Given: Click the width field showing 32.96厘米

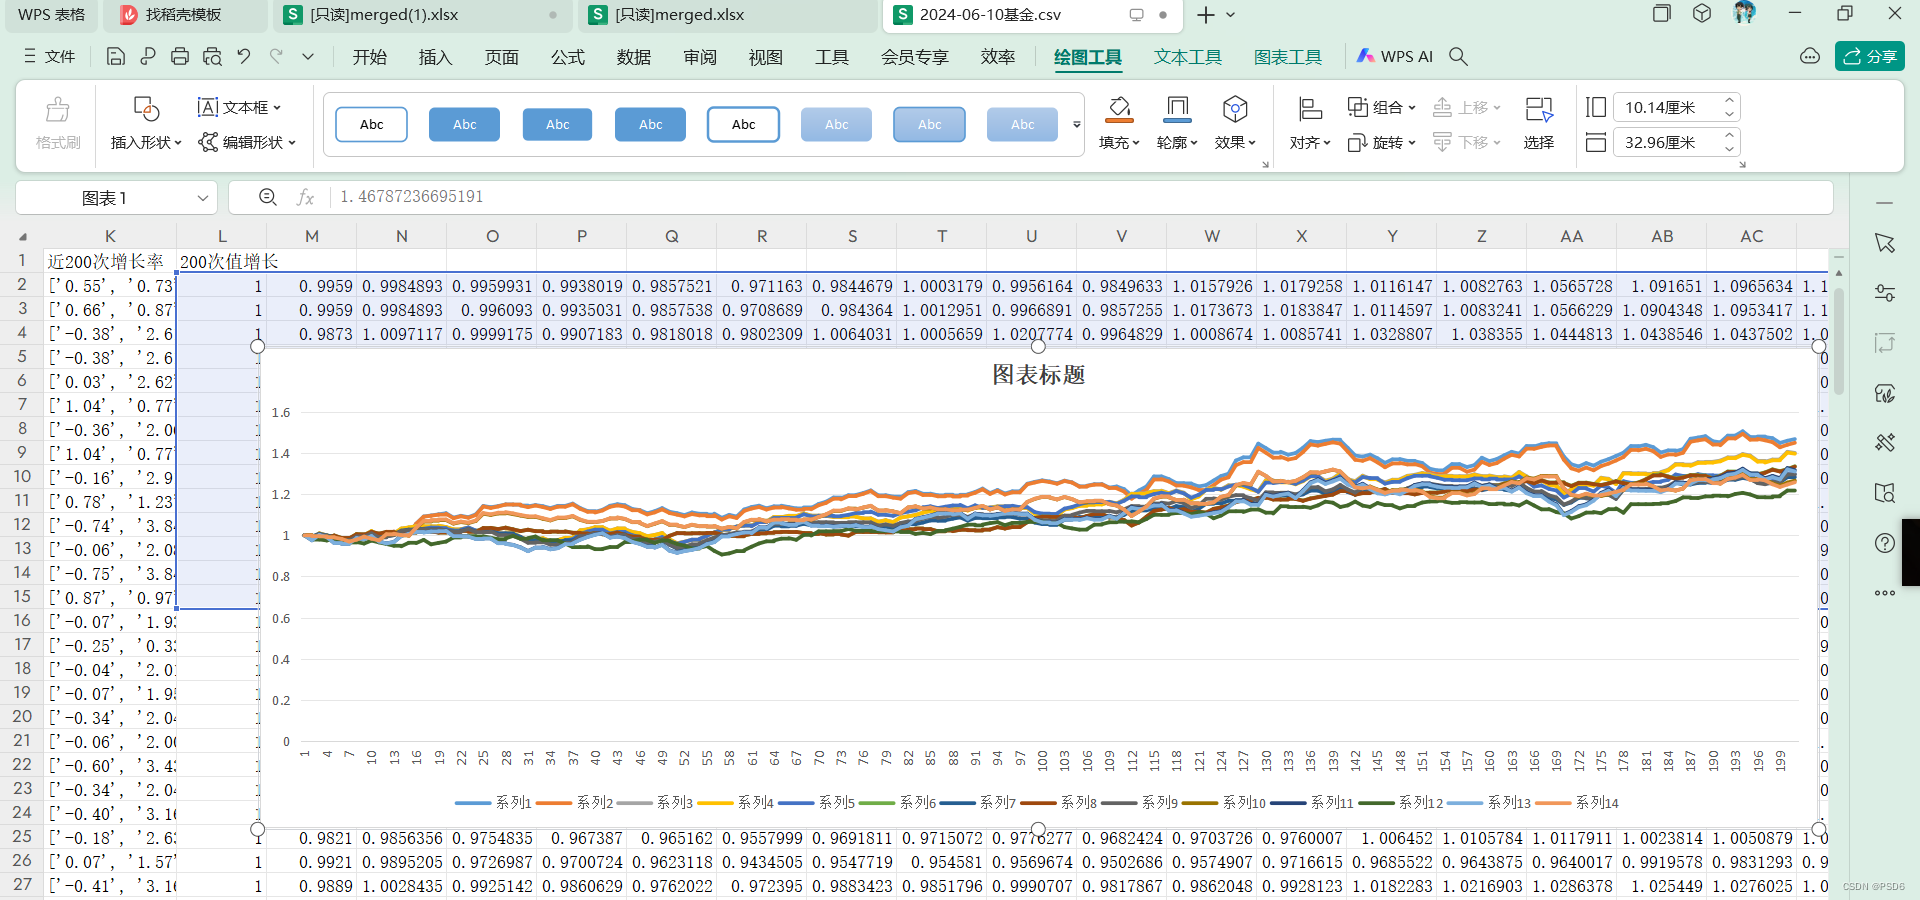Looking at the screenshot, I should [1666, 142].
